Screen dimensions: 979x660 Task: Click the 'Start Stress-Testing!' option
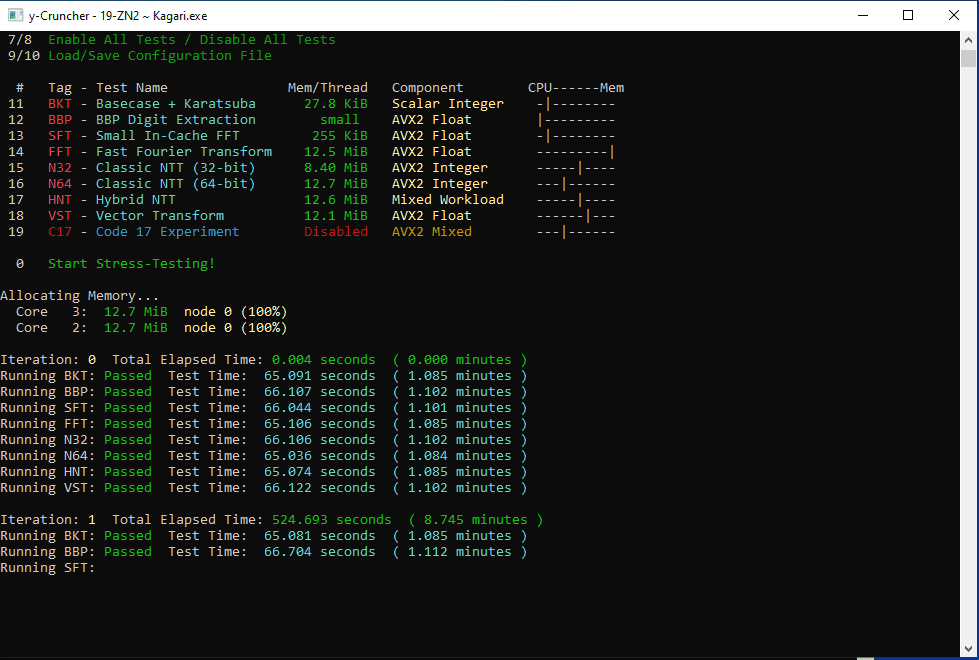[132, 264]
